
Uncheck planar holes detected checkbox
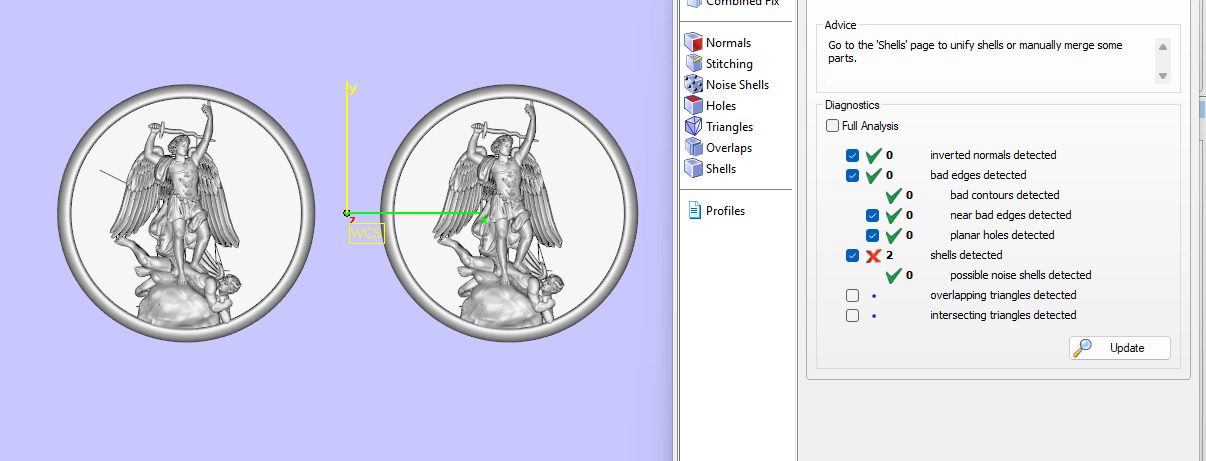coord(872,235)
